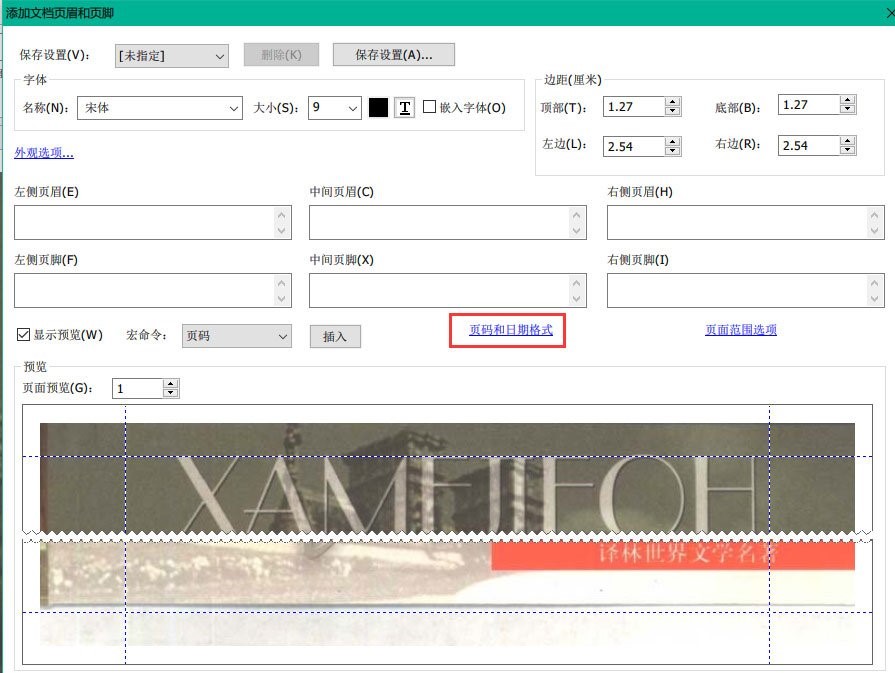Increase the 页面预览 page number

click(170, 383)
